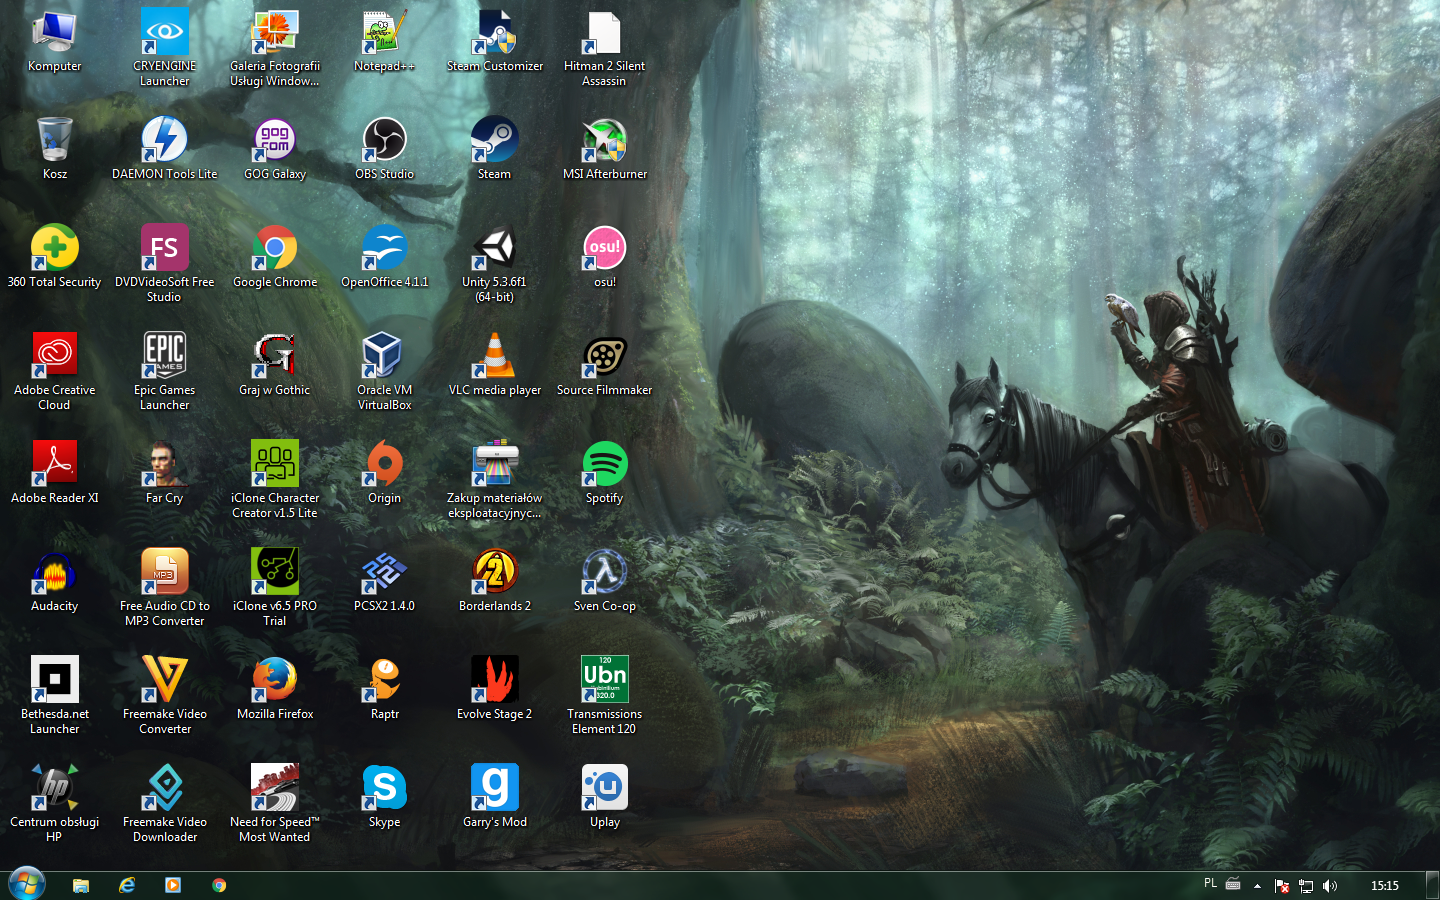
Task: Select the Origin desktop icon
Action: [384, 472]
